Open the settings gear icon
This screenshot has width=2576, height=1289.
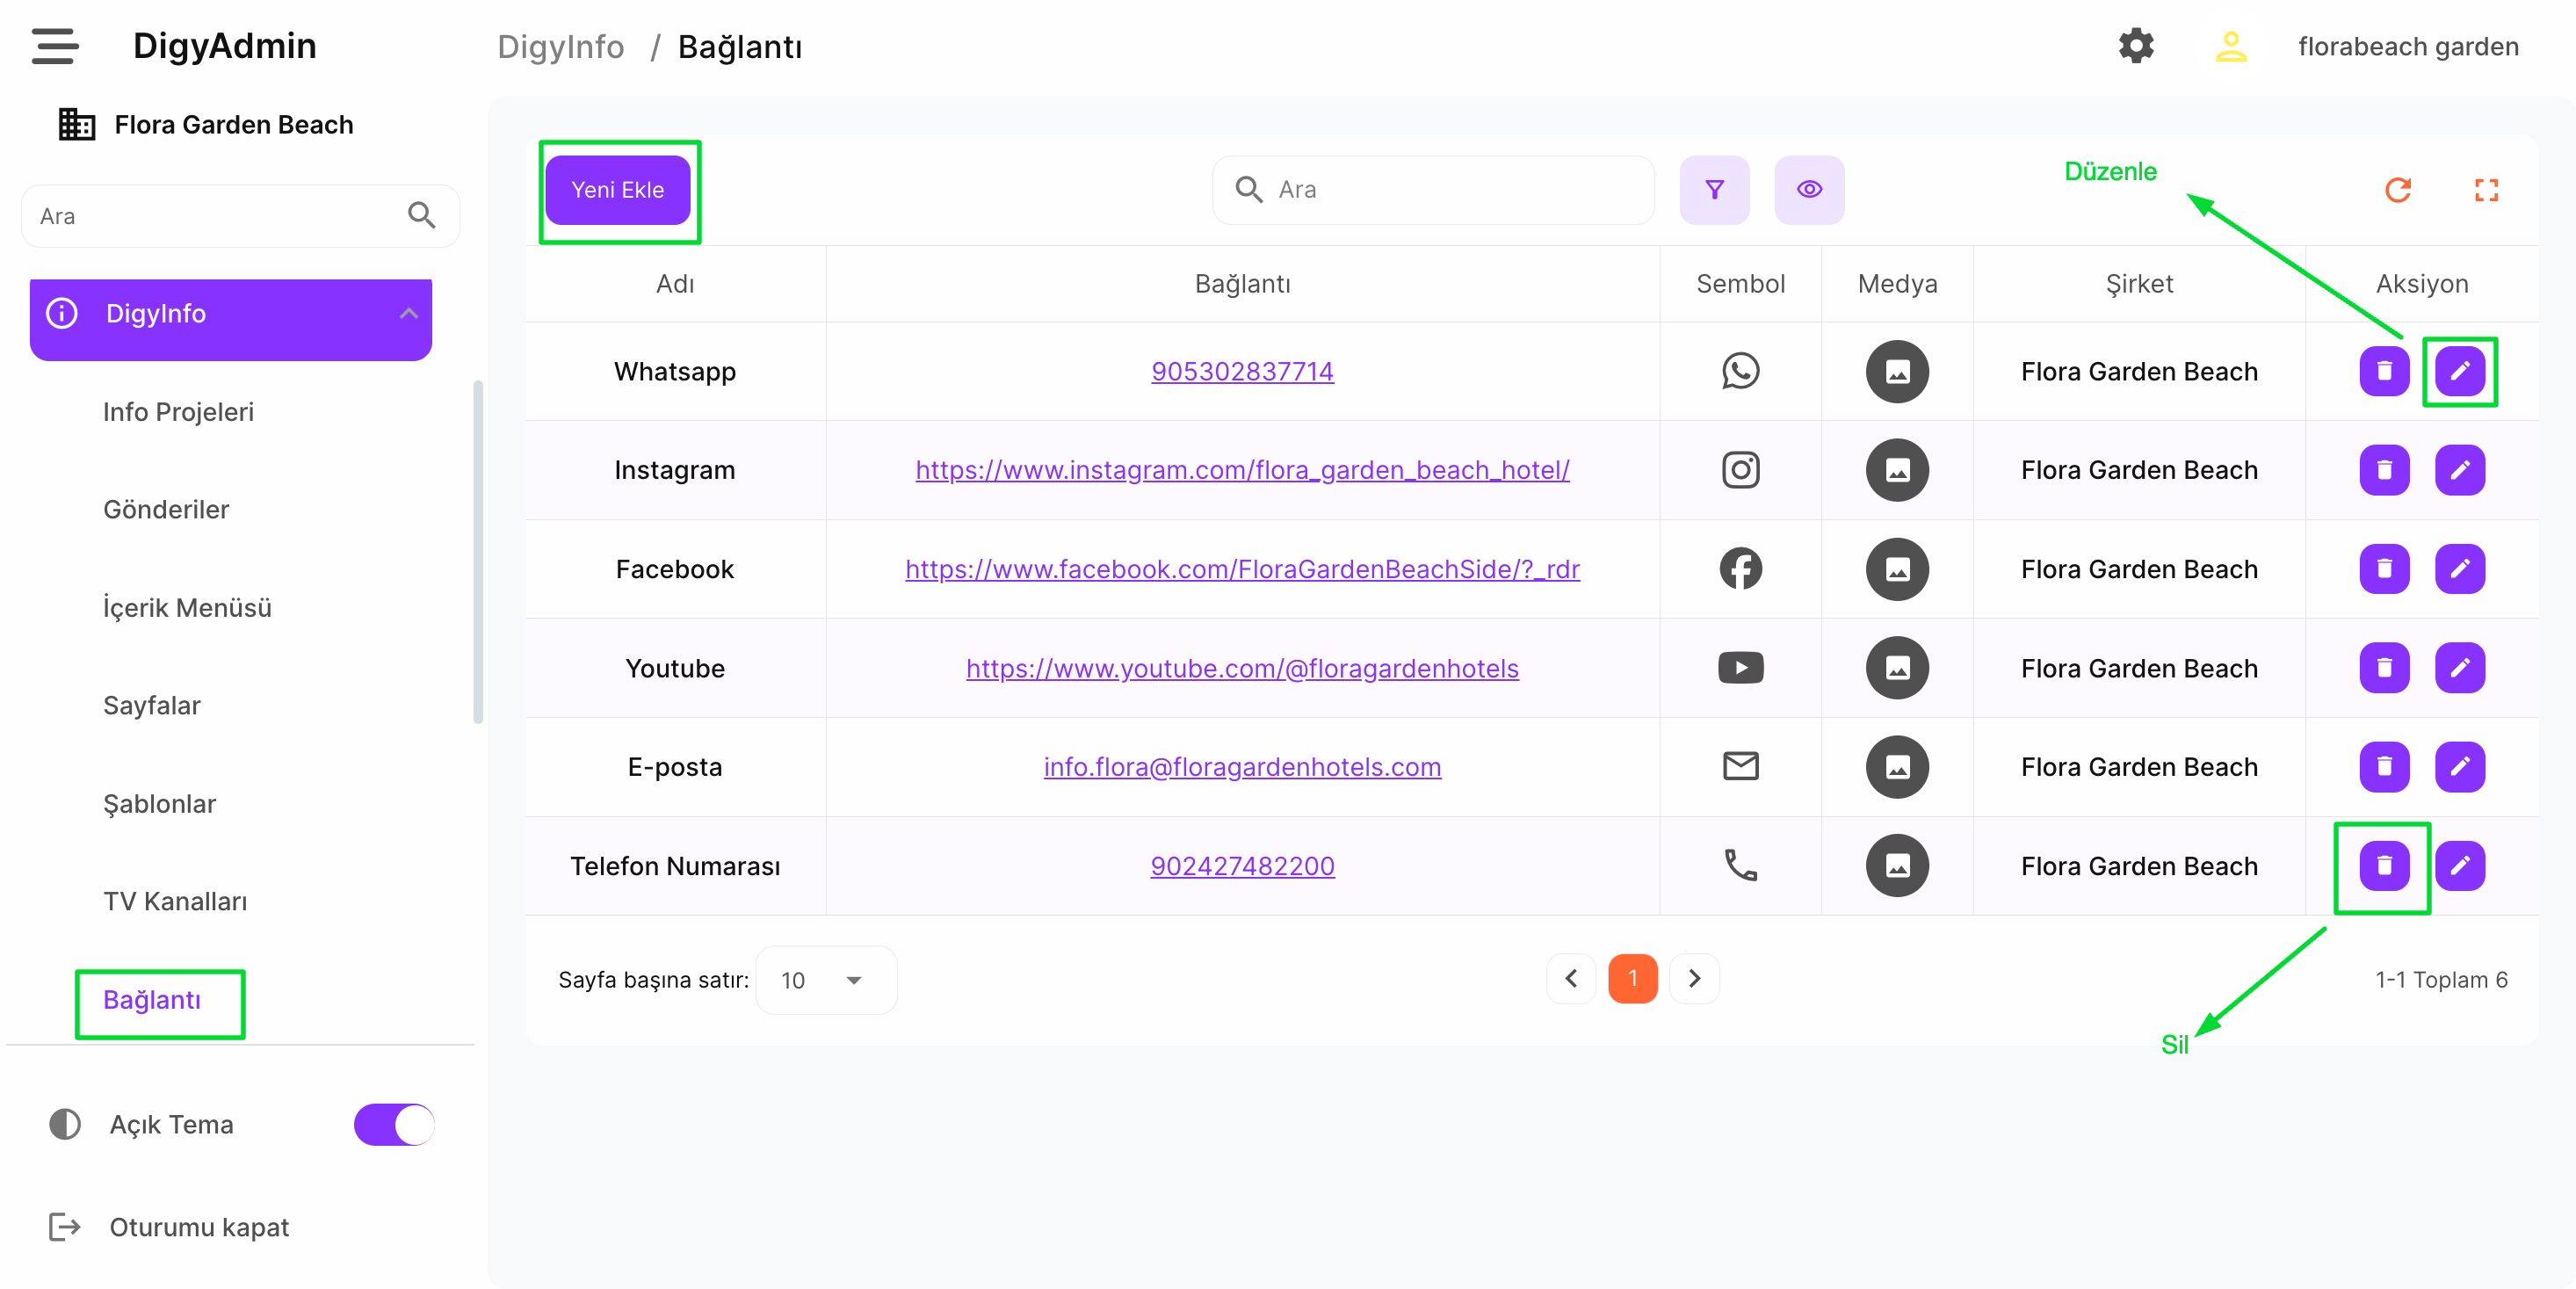pos(2135,46)
